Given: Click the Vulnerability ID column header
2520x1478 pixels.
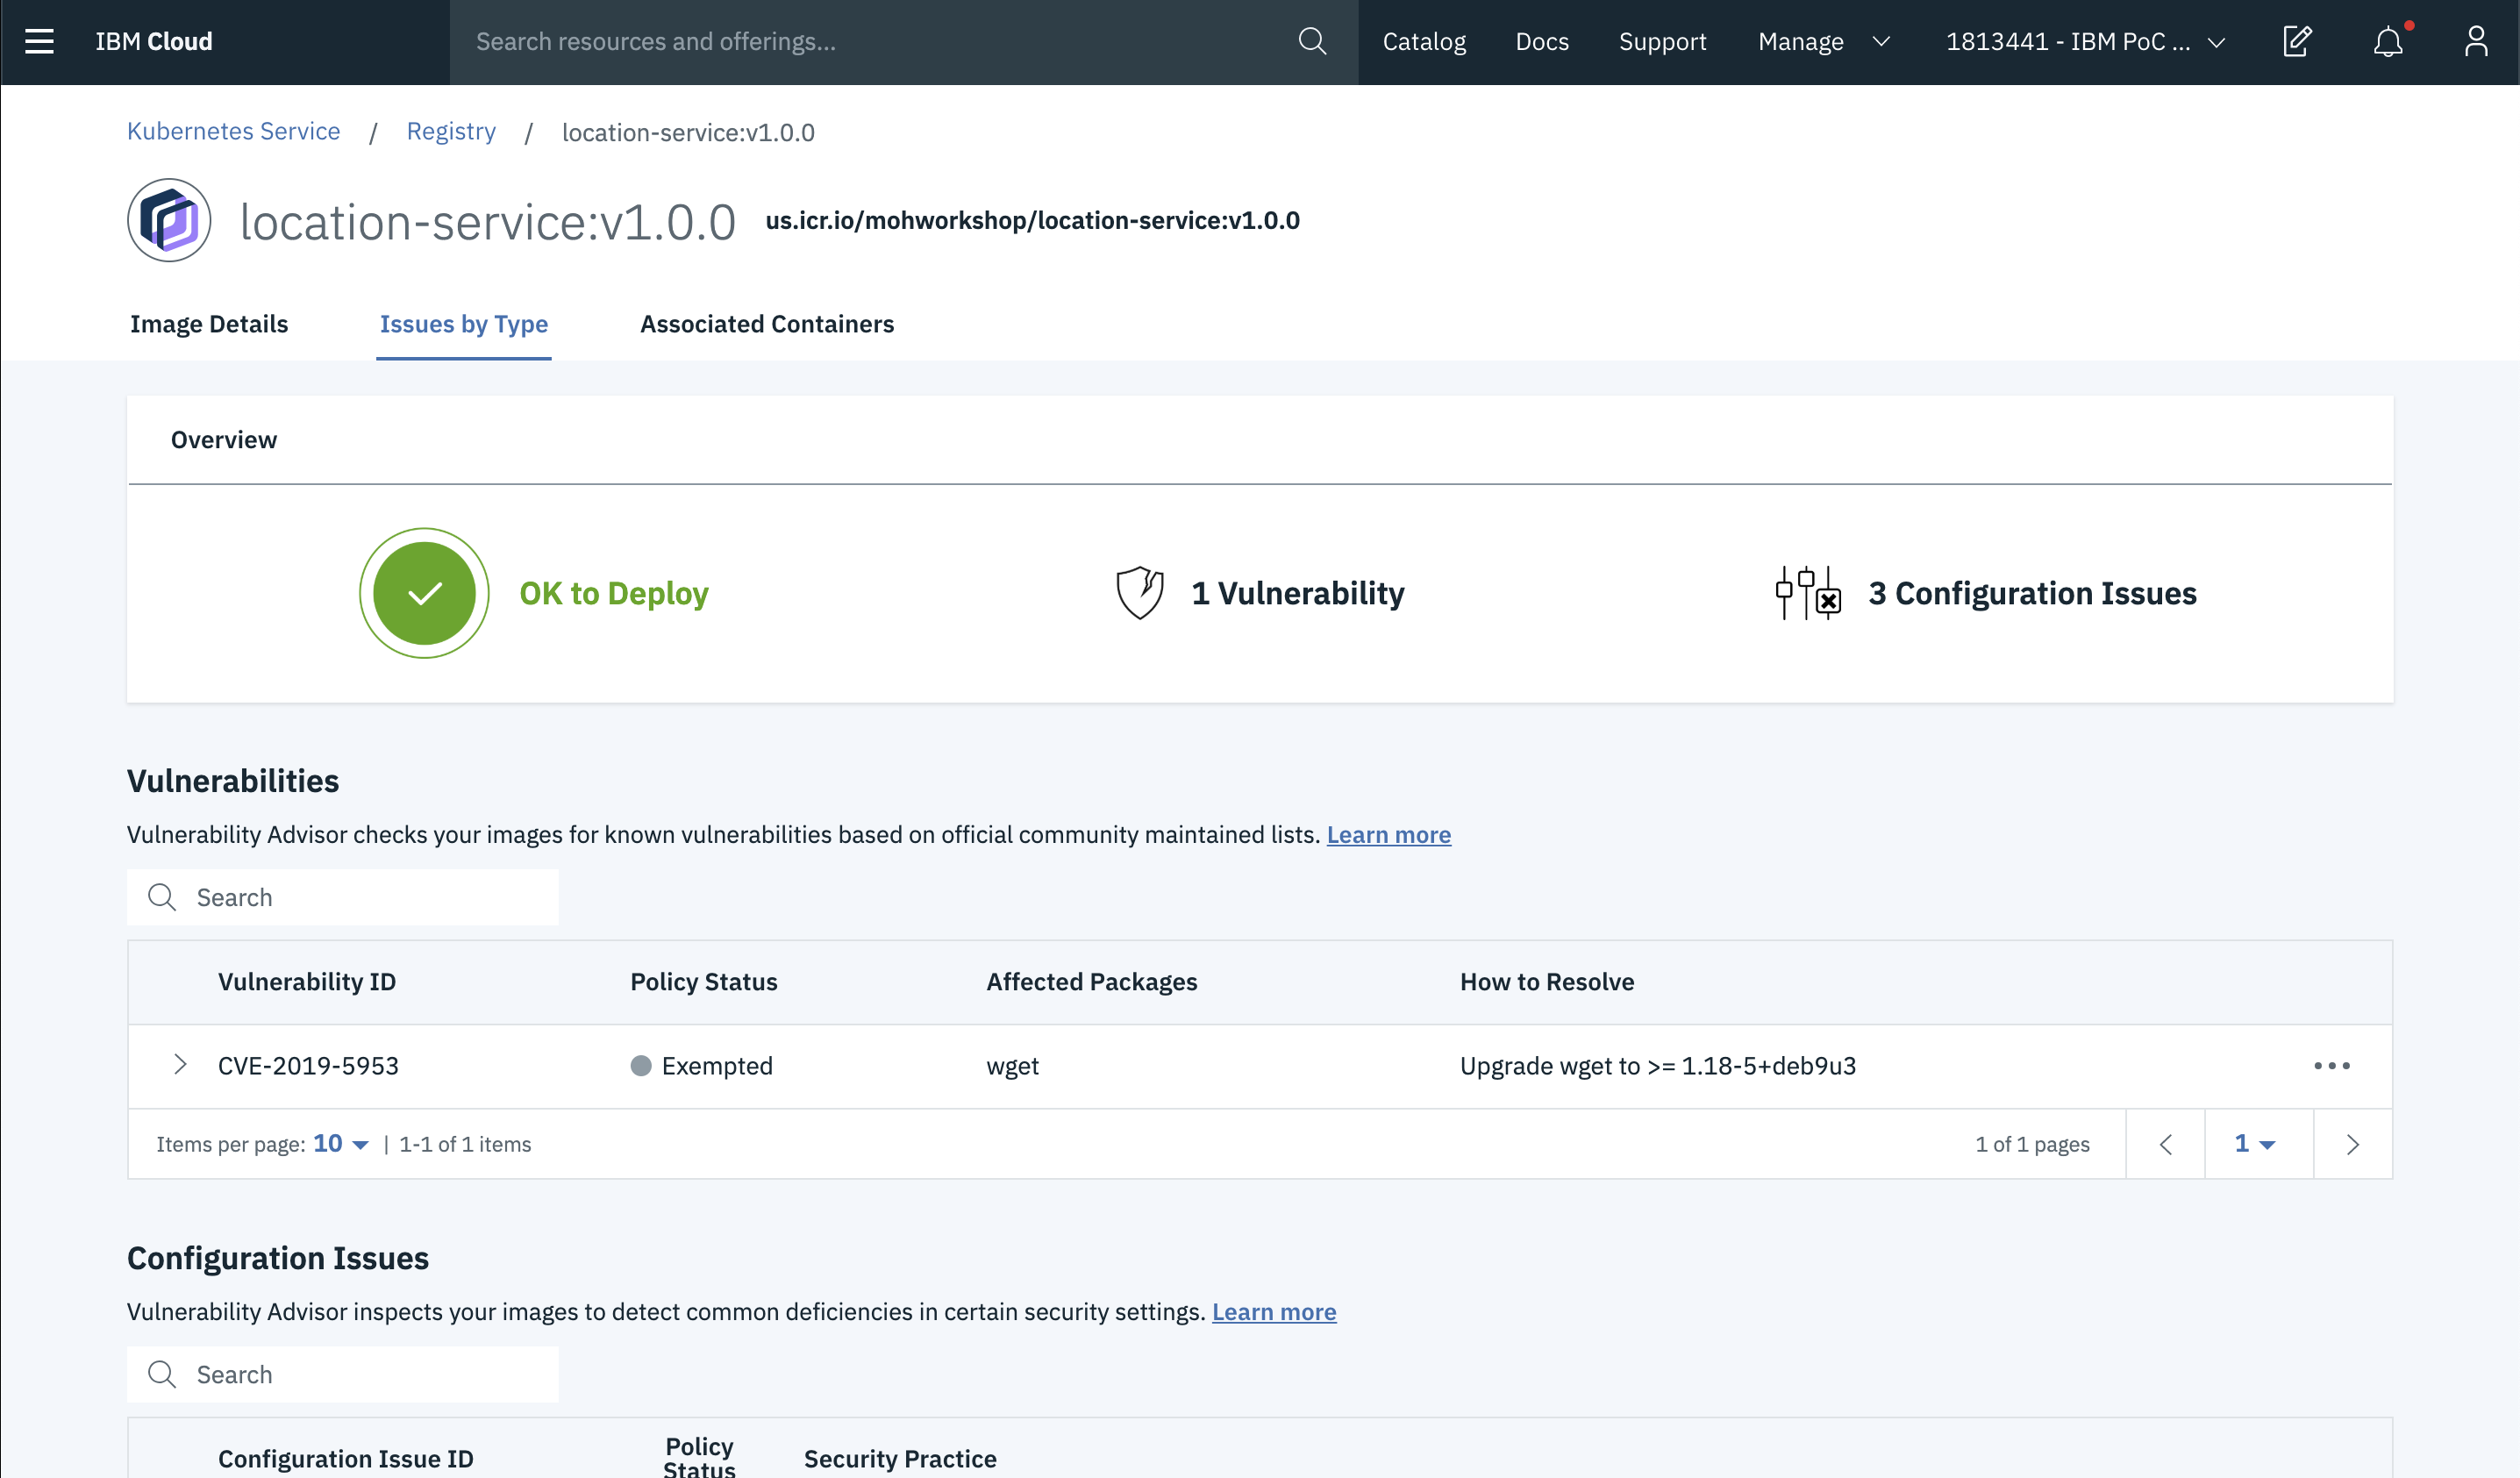Looking at the screenshot, I should [x=307, y=982].
